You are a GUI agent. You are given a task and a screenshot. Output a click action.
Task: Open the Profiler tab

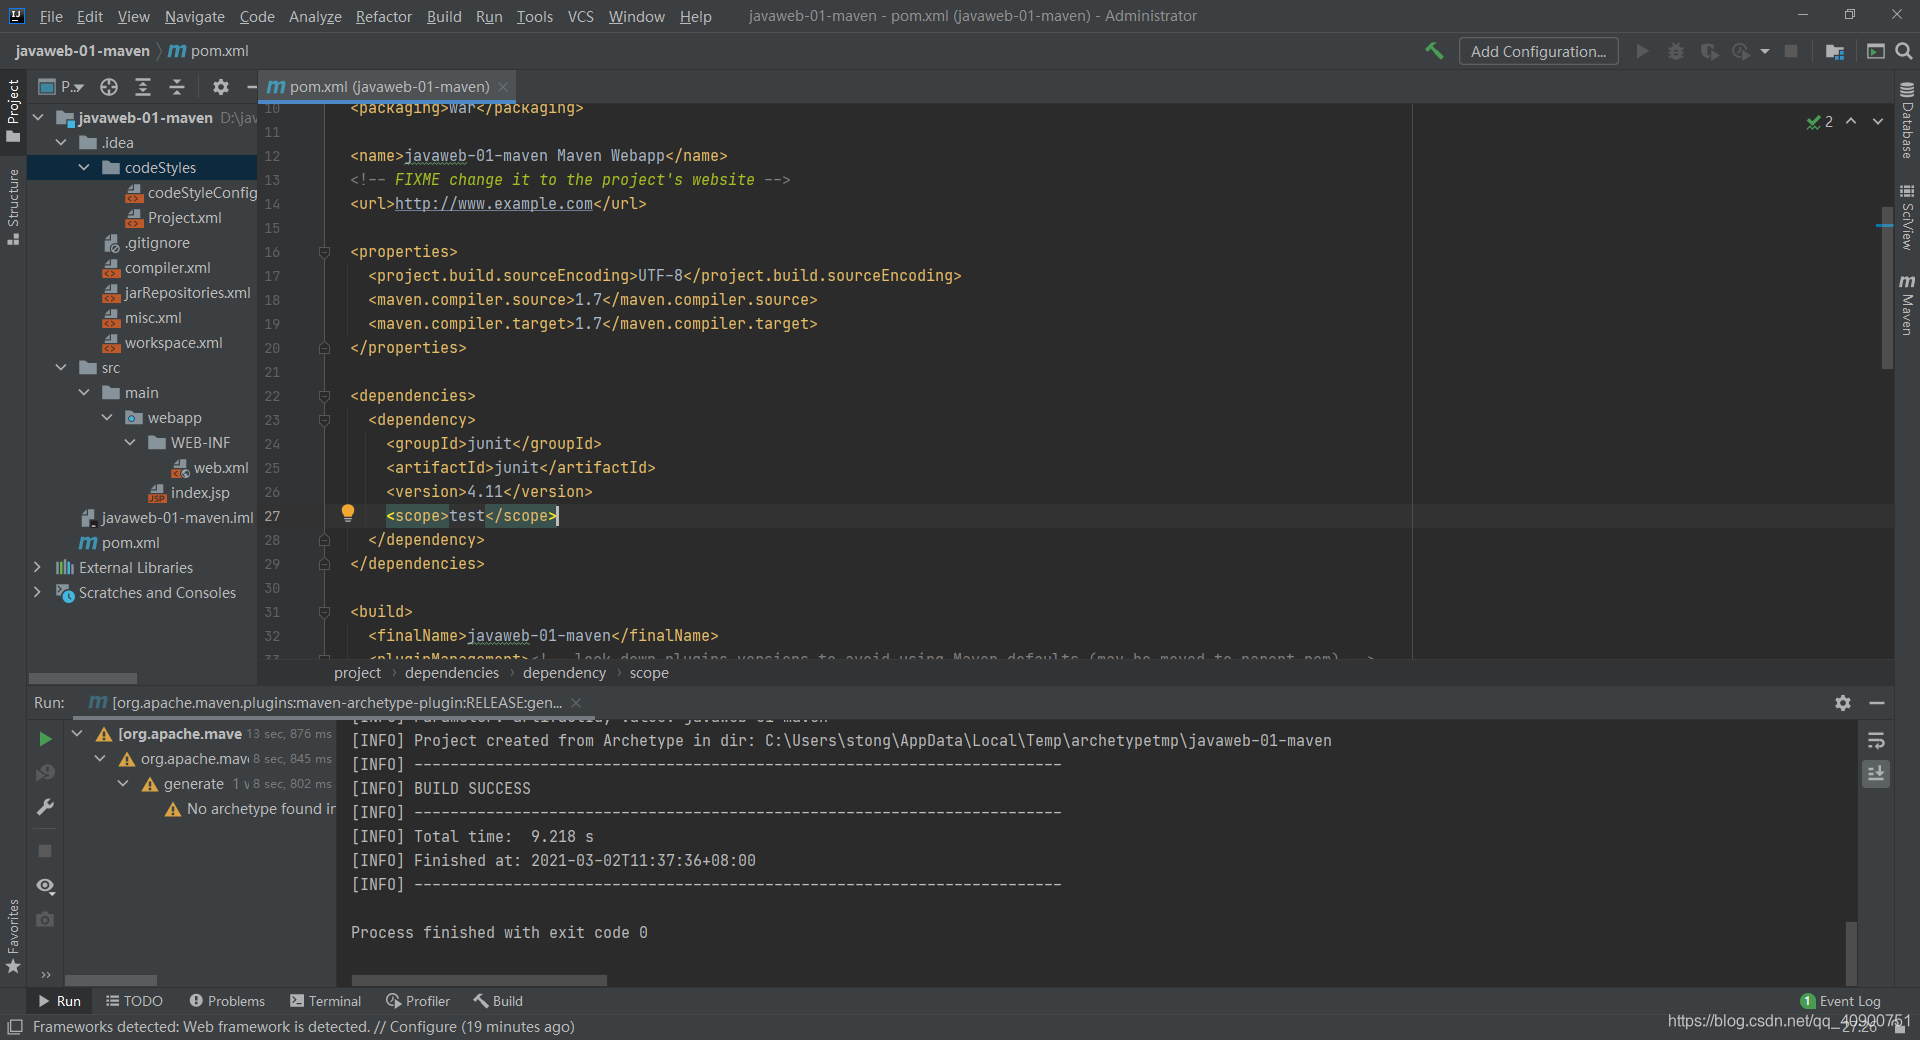(x=418, y=1001)
